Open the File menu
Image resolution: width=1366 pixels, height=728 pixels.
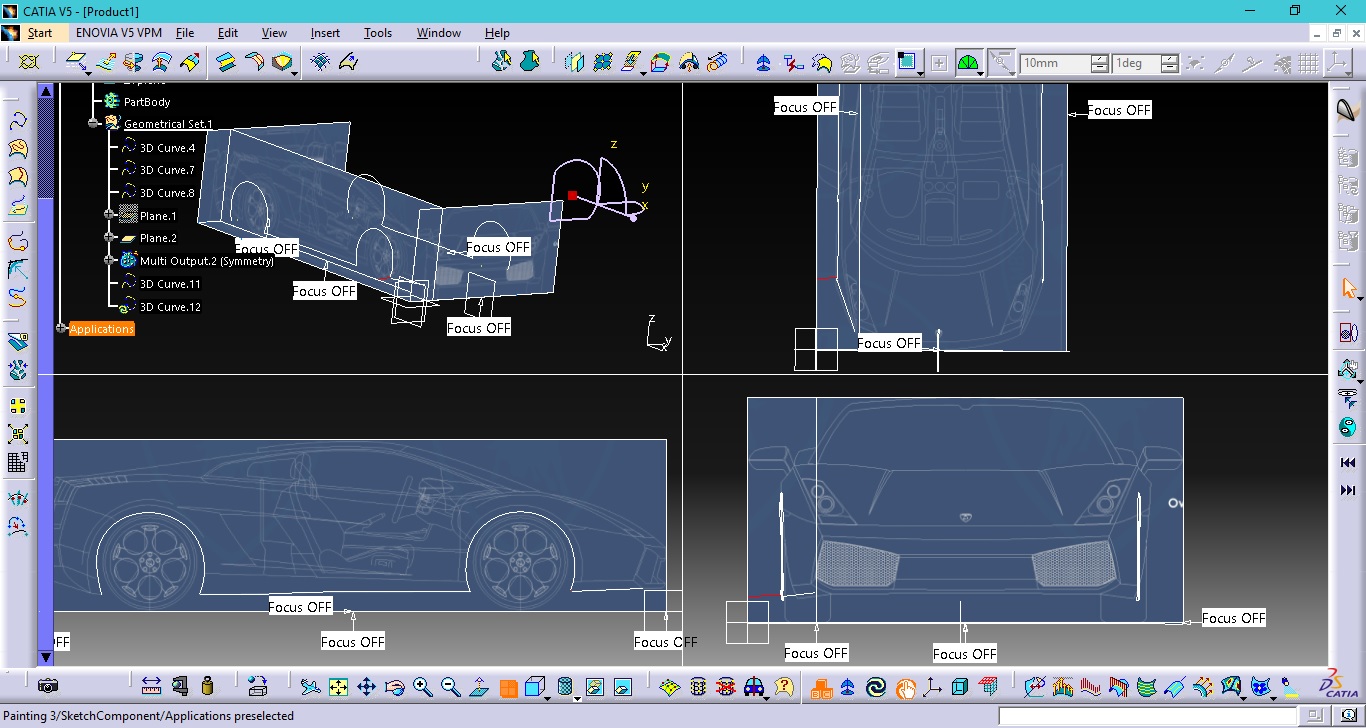[x=185, y=33]
